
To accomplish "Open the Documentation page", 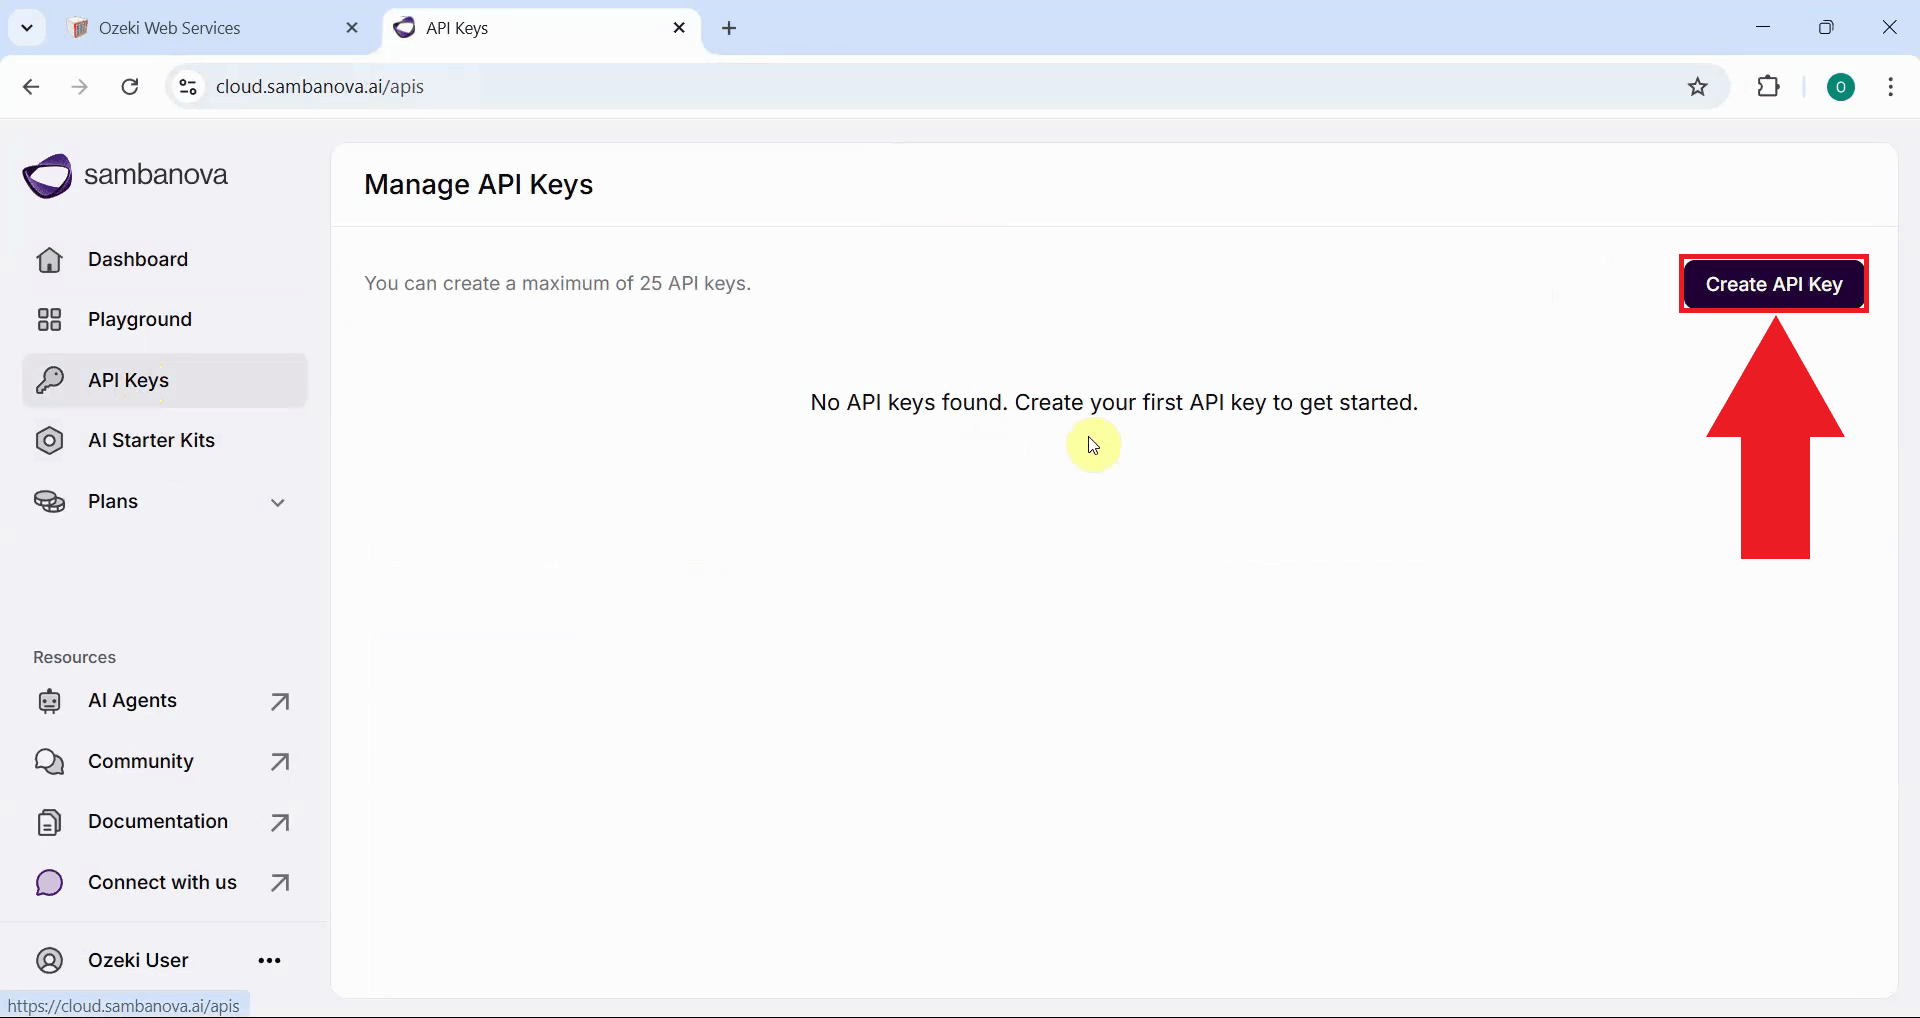I will point(157,821).
